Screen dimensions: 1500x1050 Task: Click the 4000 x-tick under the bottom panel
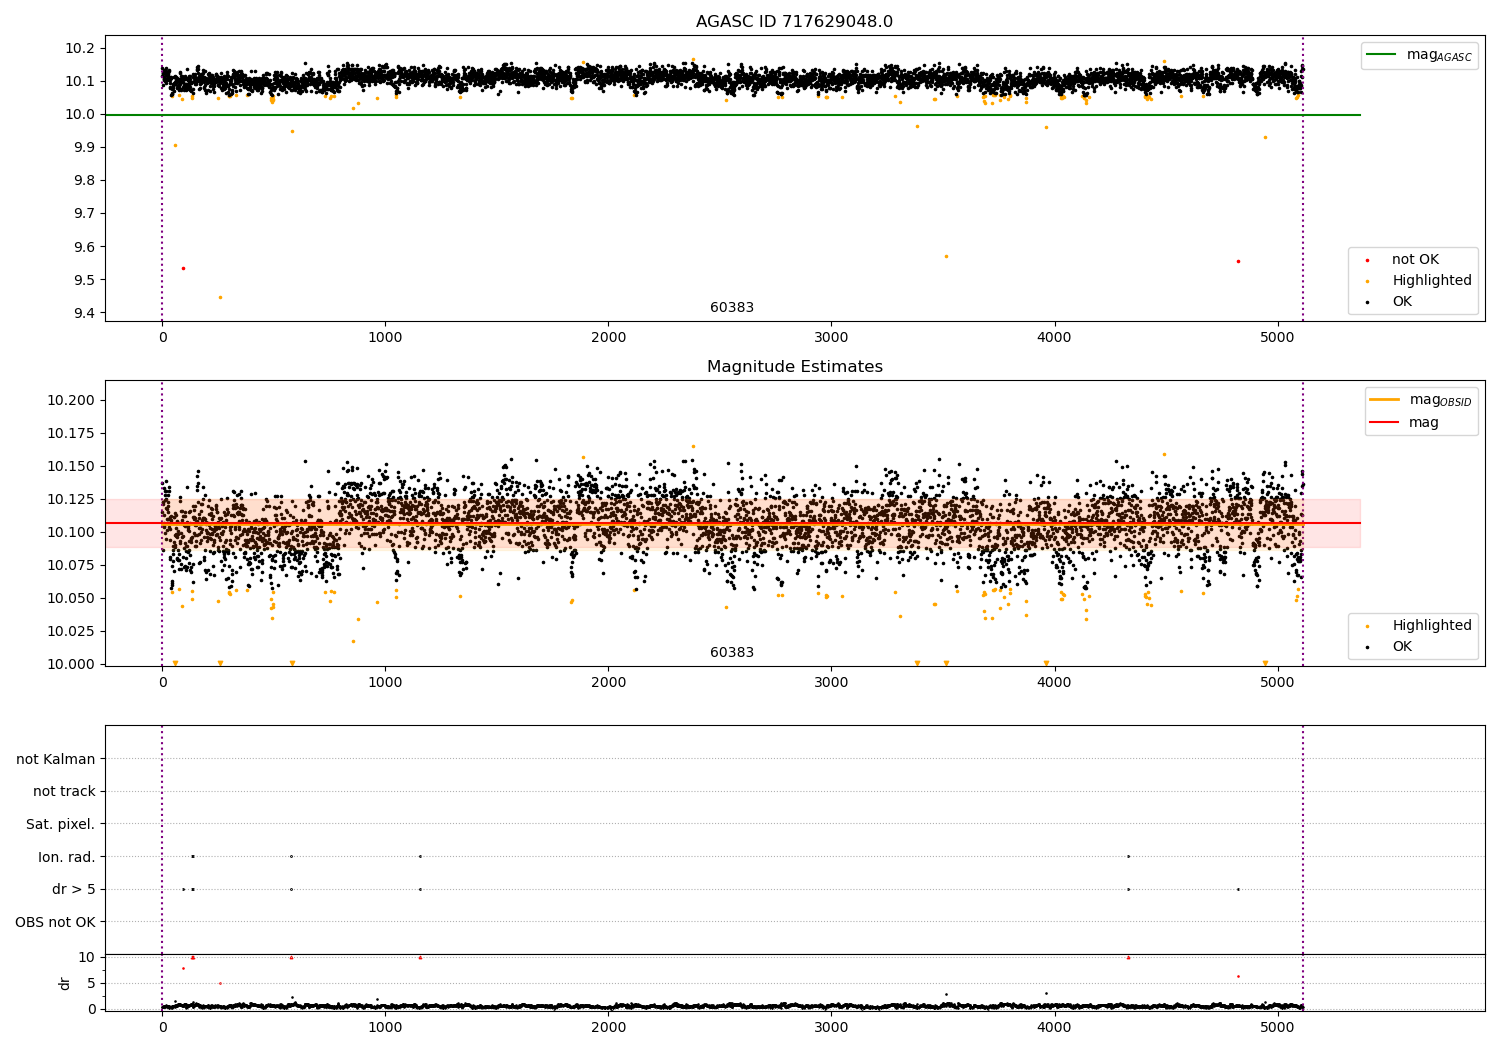tap(1055, 1027)
